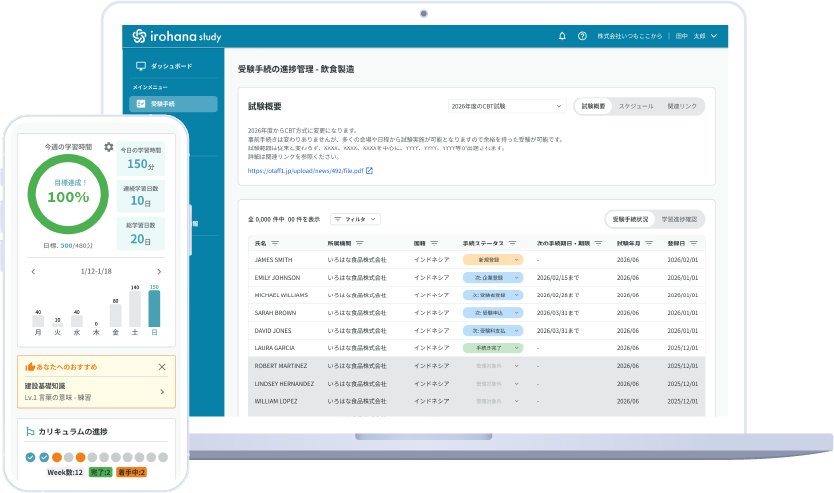This screenshot has height=493, width=834.
Task: Click the thumbs-up icon on あなたへのおすすめ
Action: 30,366
